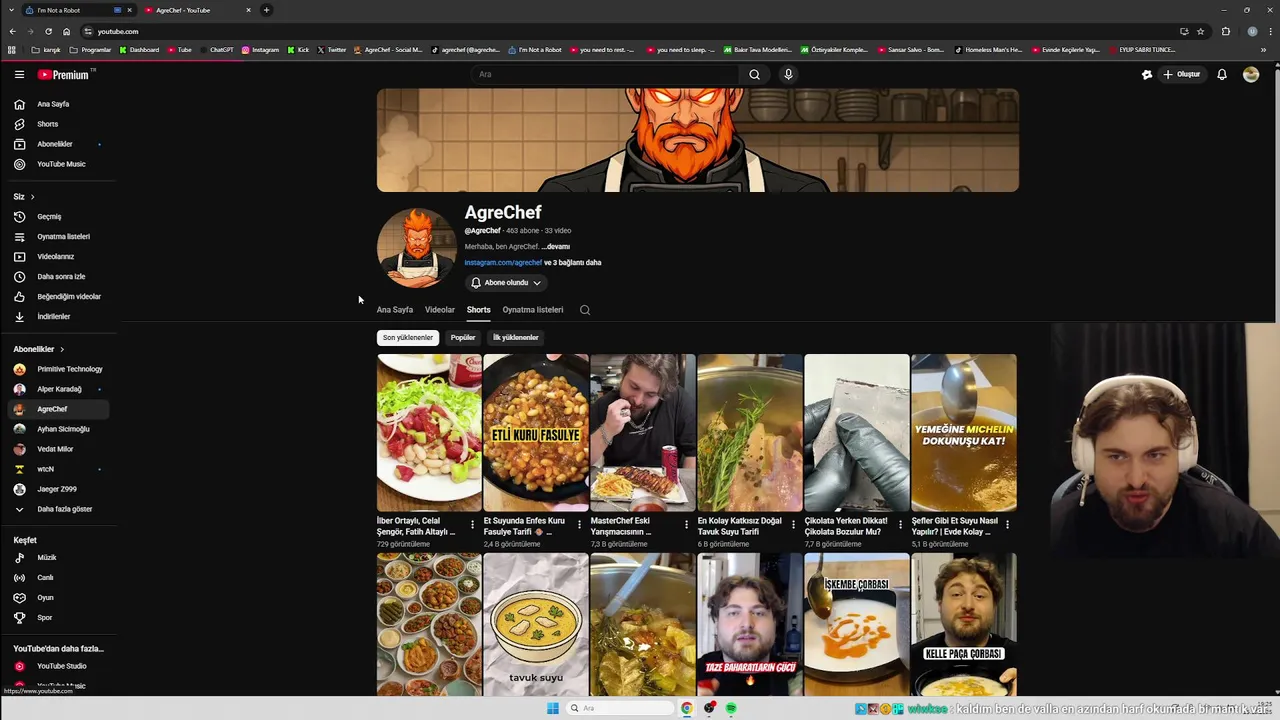Select the channel Shorts tab

479,310
